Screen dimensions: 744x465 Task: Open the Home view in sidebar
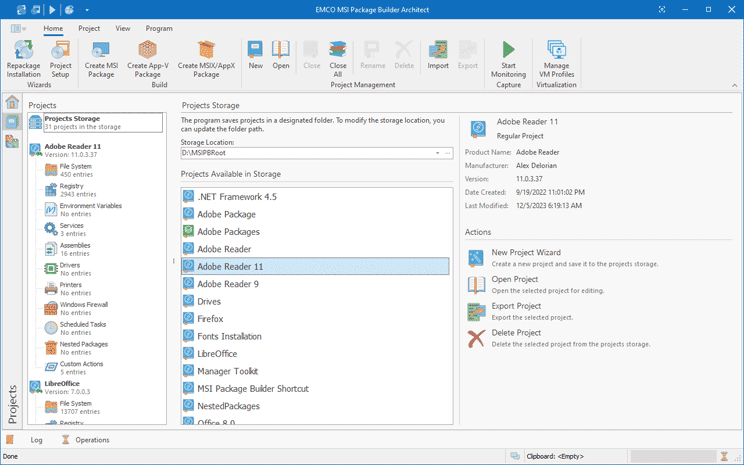tap(12, 102)
